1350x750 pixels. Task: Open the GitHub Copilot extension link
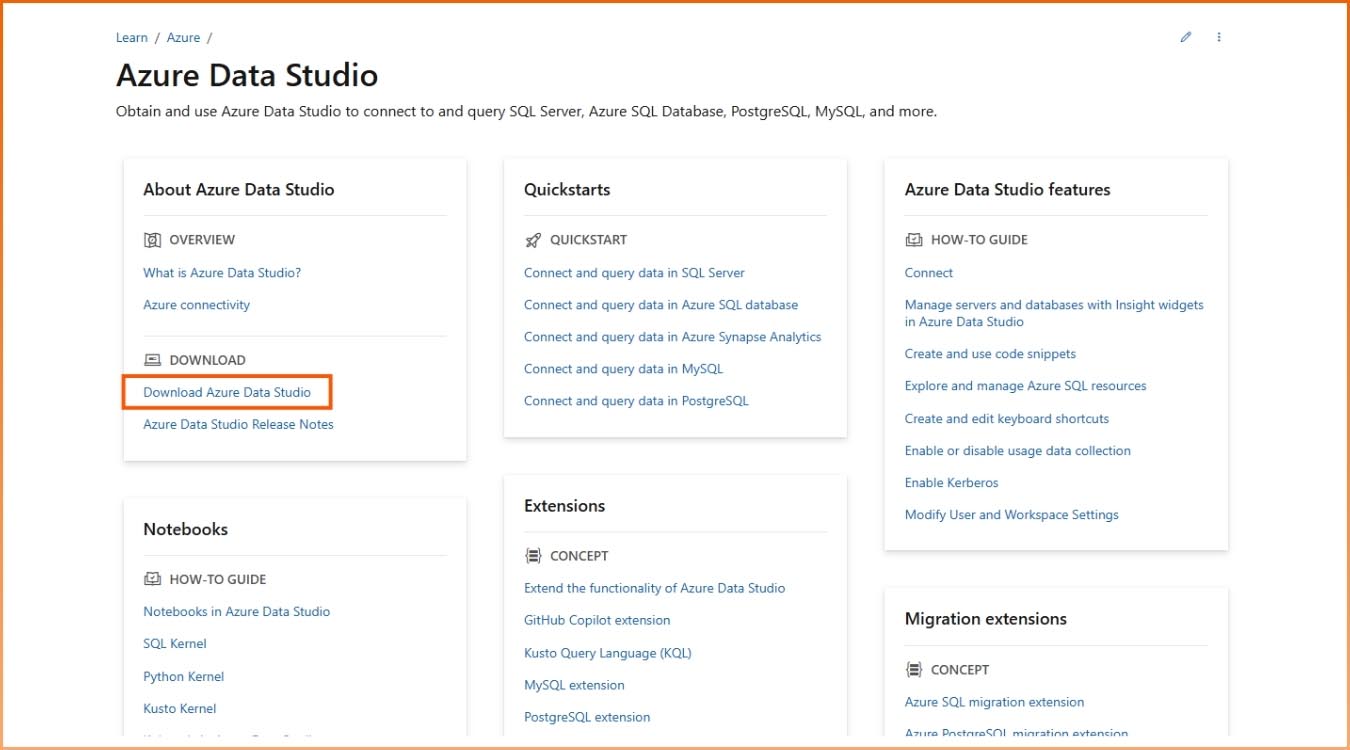[x=597, y=620]
